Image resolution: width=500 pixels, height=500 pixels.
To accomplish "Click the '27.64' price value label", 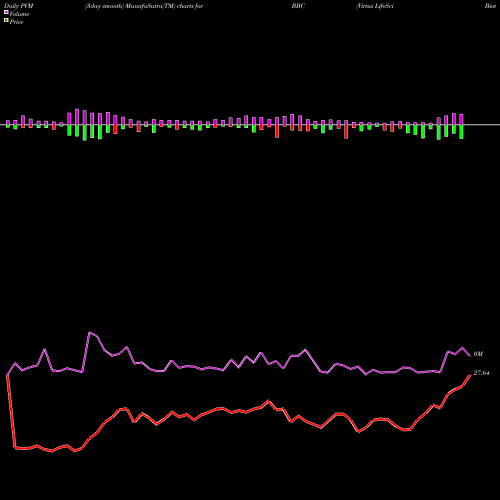I will pos(481,373).
